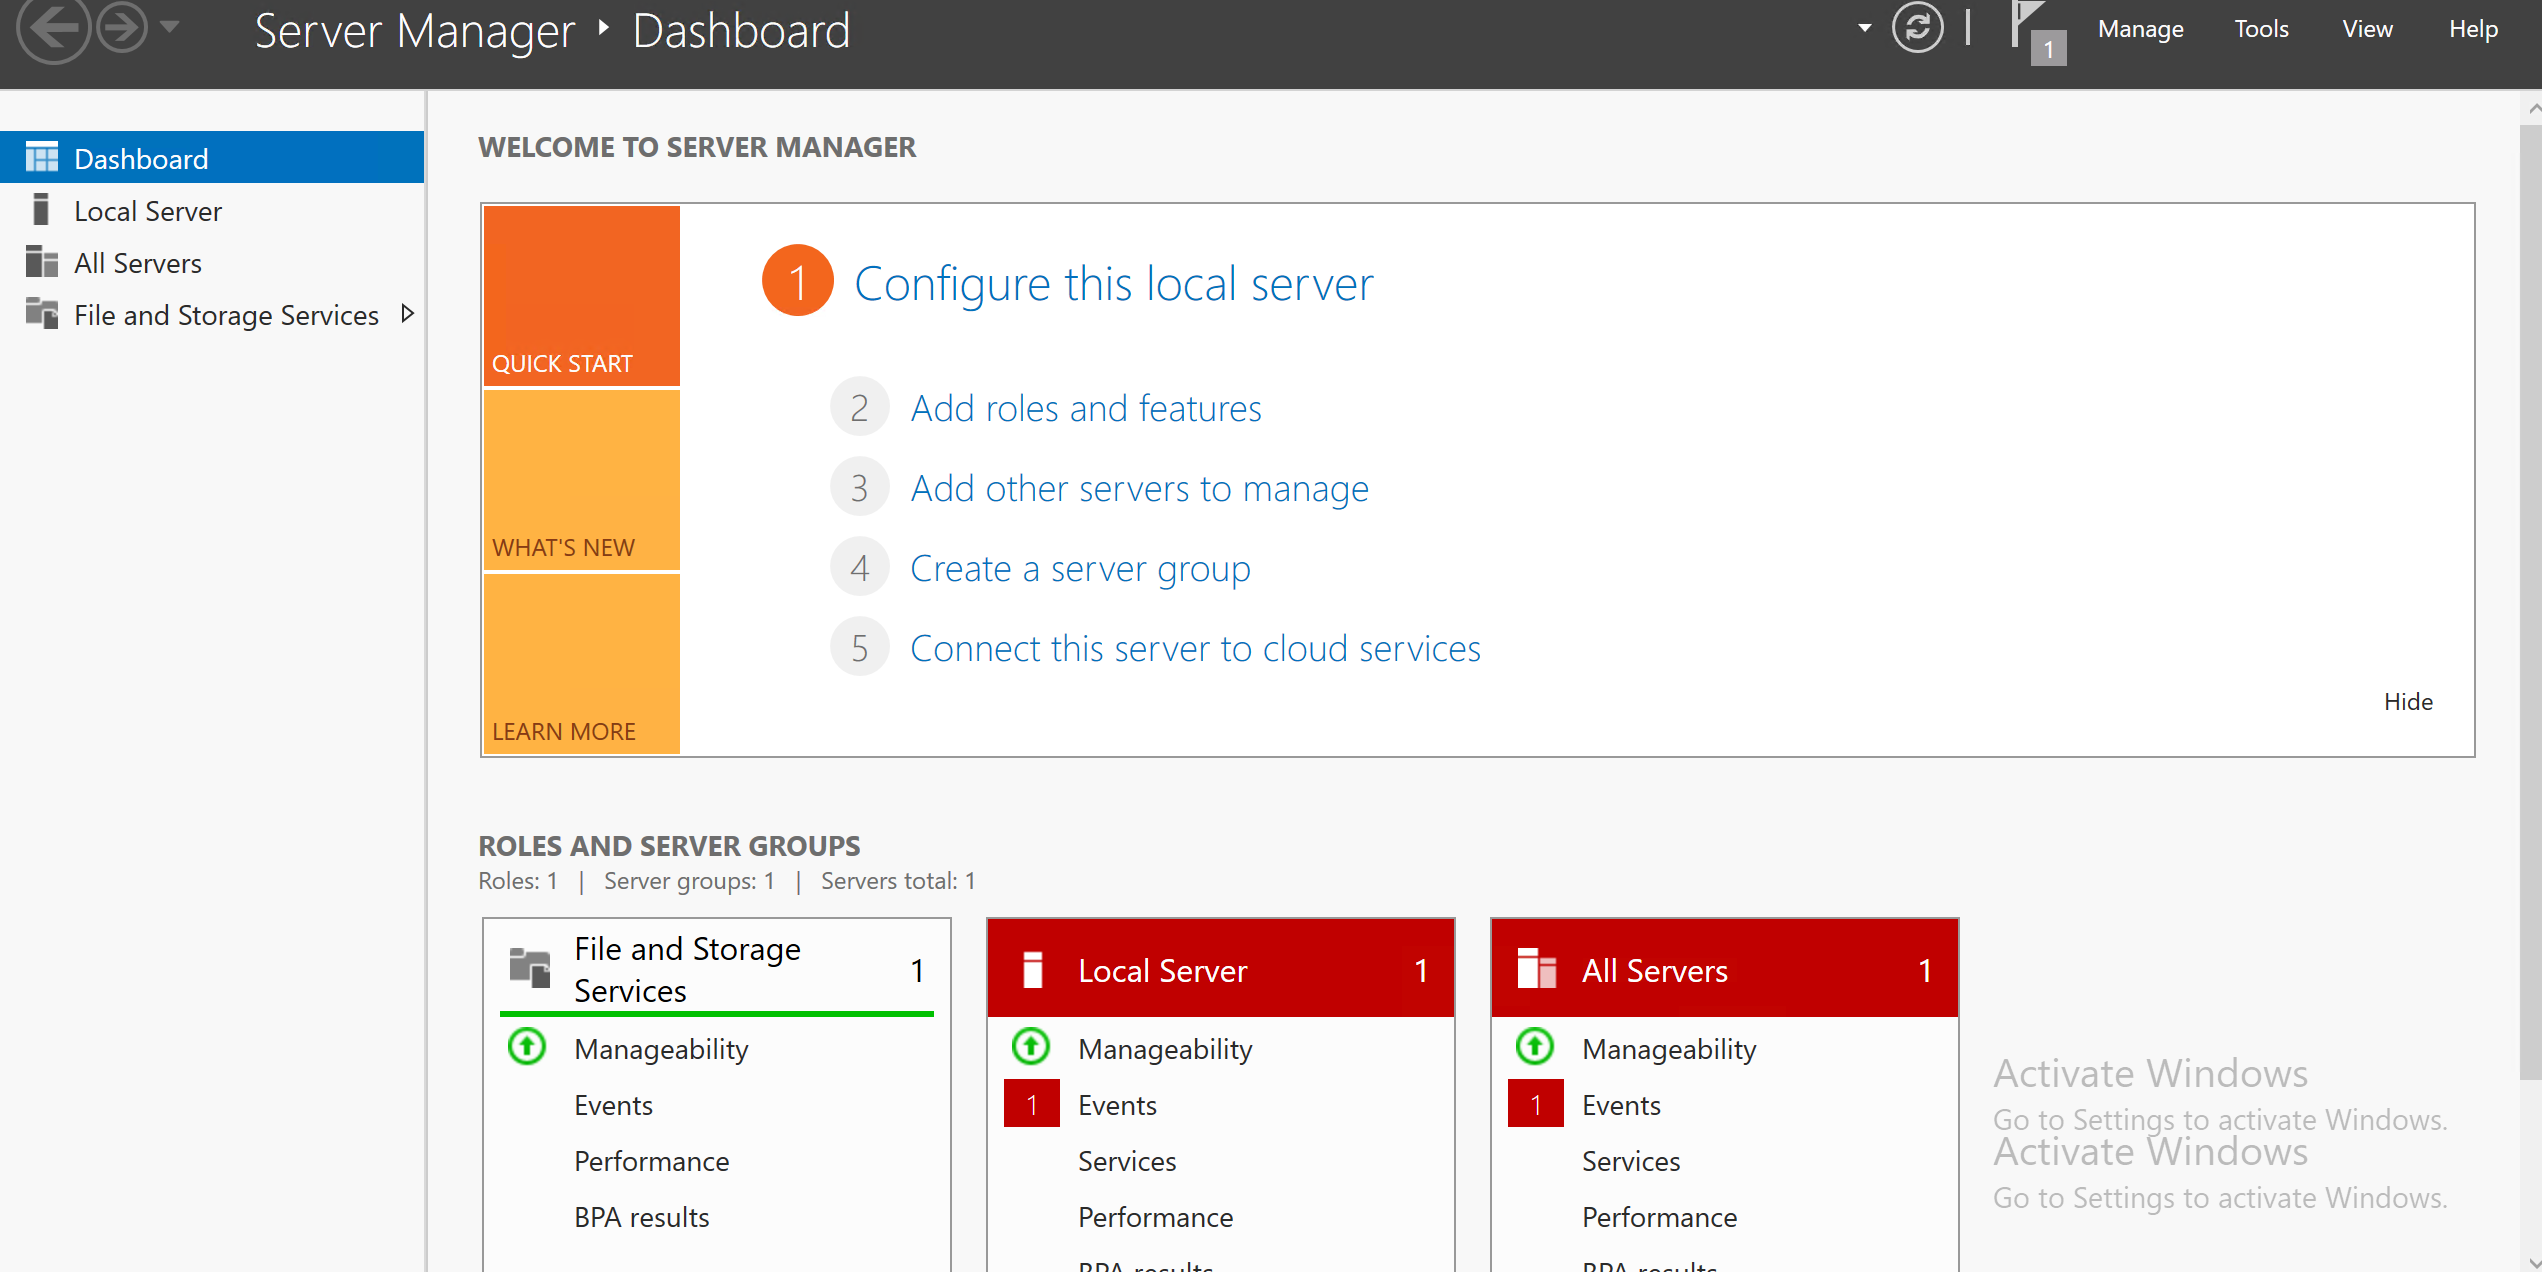Click the forward navigation arrow icon
This screenshot has height=1272, width=2542.
click(122, 27)
